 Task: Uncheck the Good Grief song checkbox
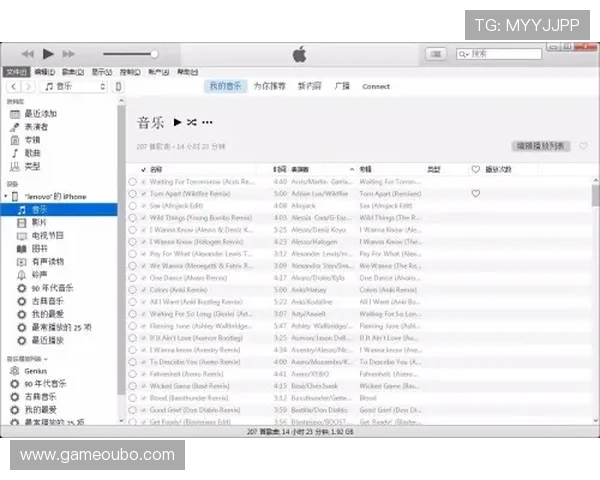(143, 410)
